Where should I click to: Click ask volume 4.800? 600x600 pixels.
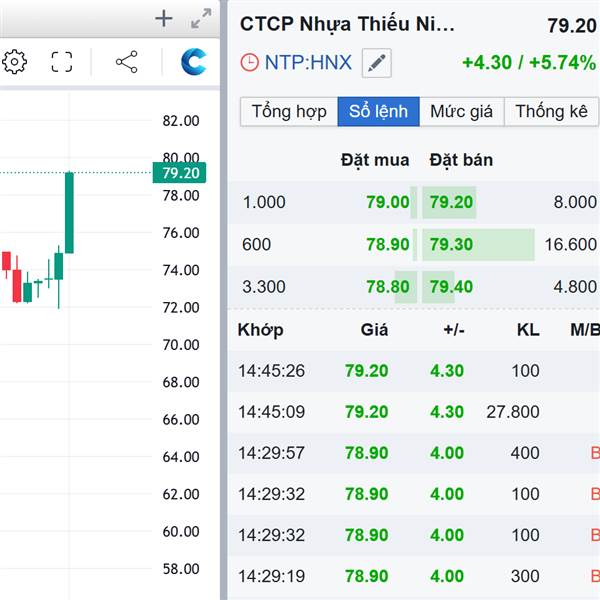(575, 287)
